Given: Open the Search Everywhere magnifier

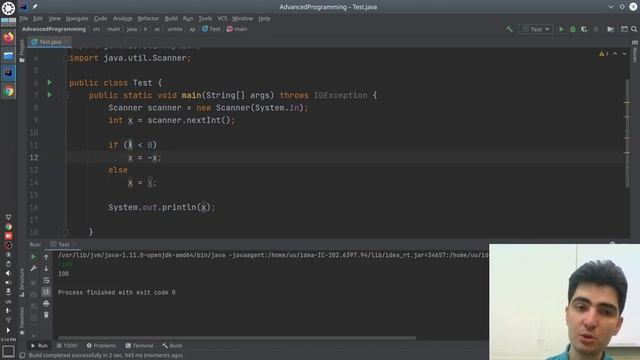Looking at the screenshot, I should pyautogui.click(x=634, y=29).
